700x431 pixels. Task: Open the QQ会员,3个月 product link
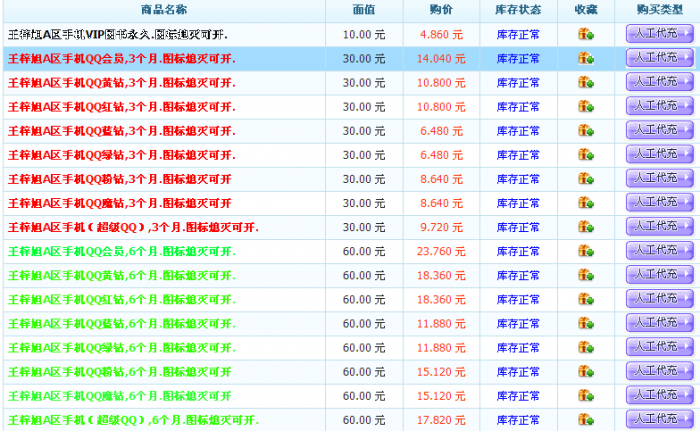[x=121, y=59]
